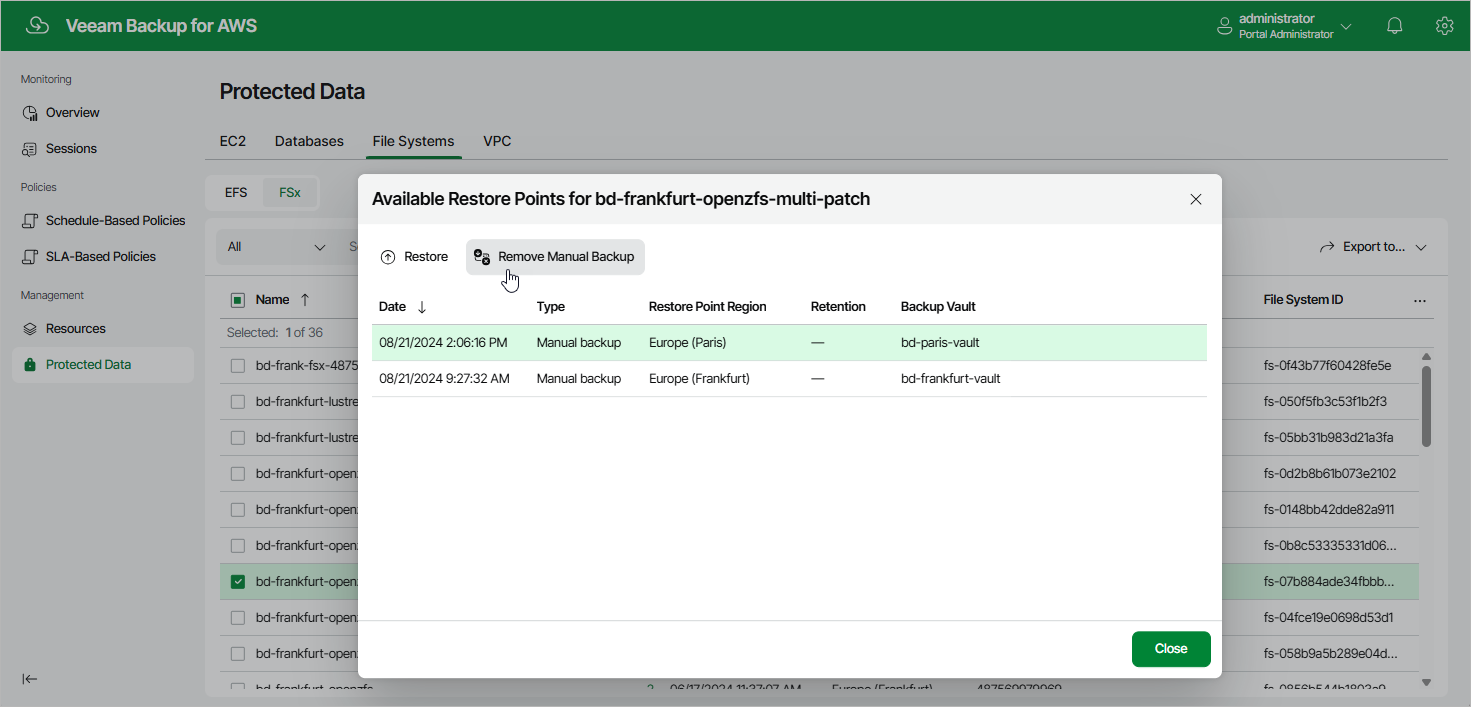This screenshot has width=1471, height=707.
Task: Click the Restore button label
Action: [x=426, y=257]
